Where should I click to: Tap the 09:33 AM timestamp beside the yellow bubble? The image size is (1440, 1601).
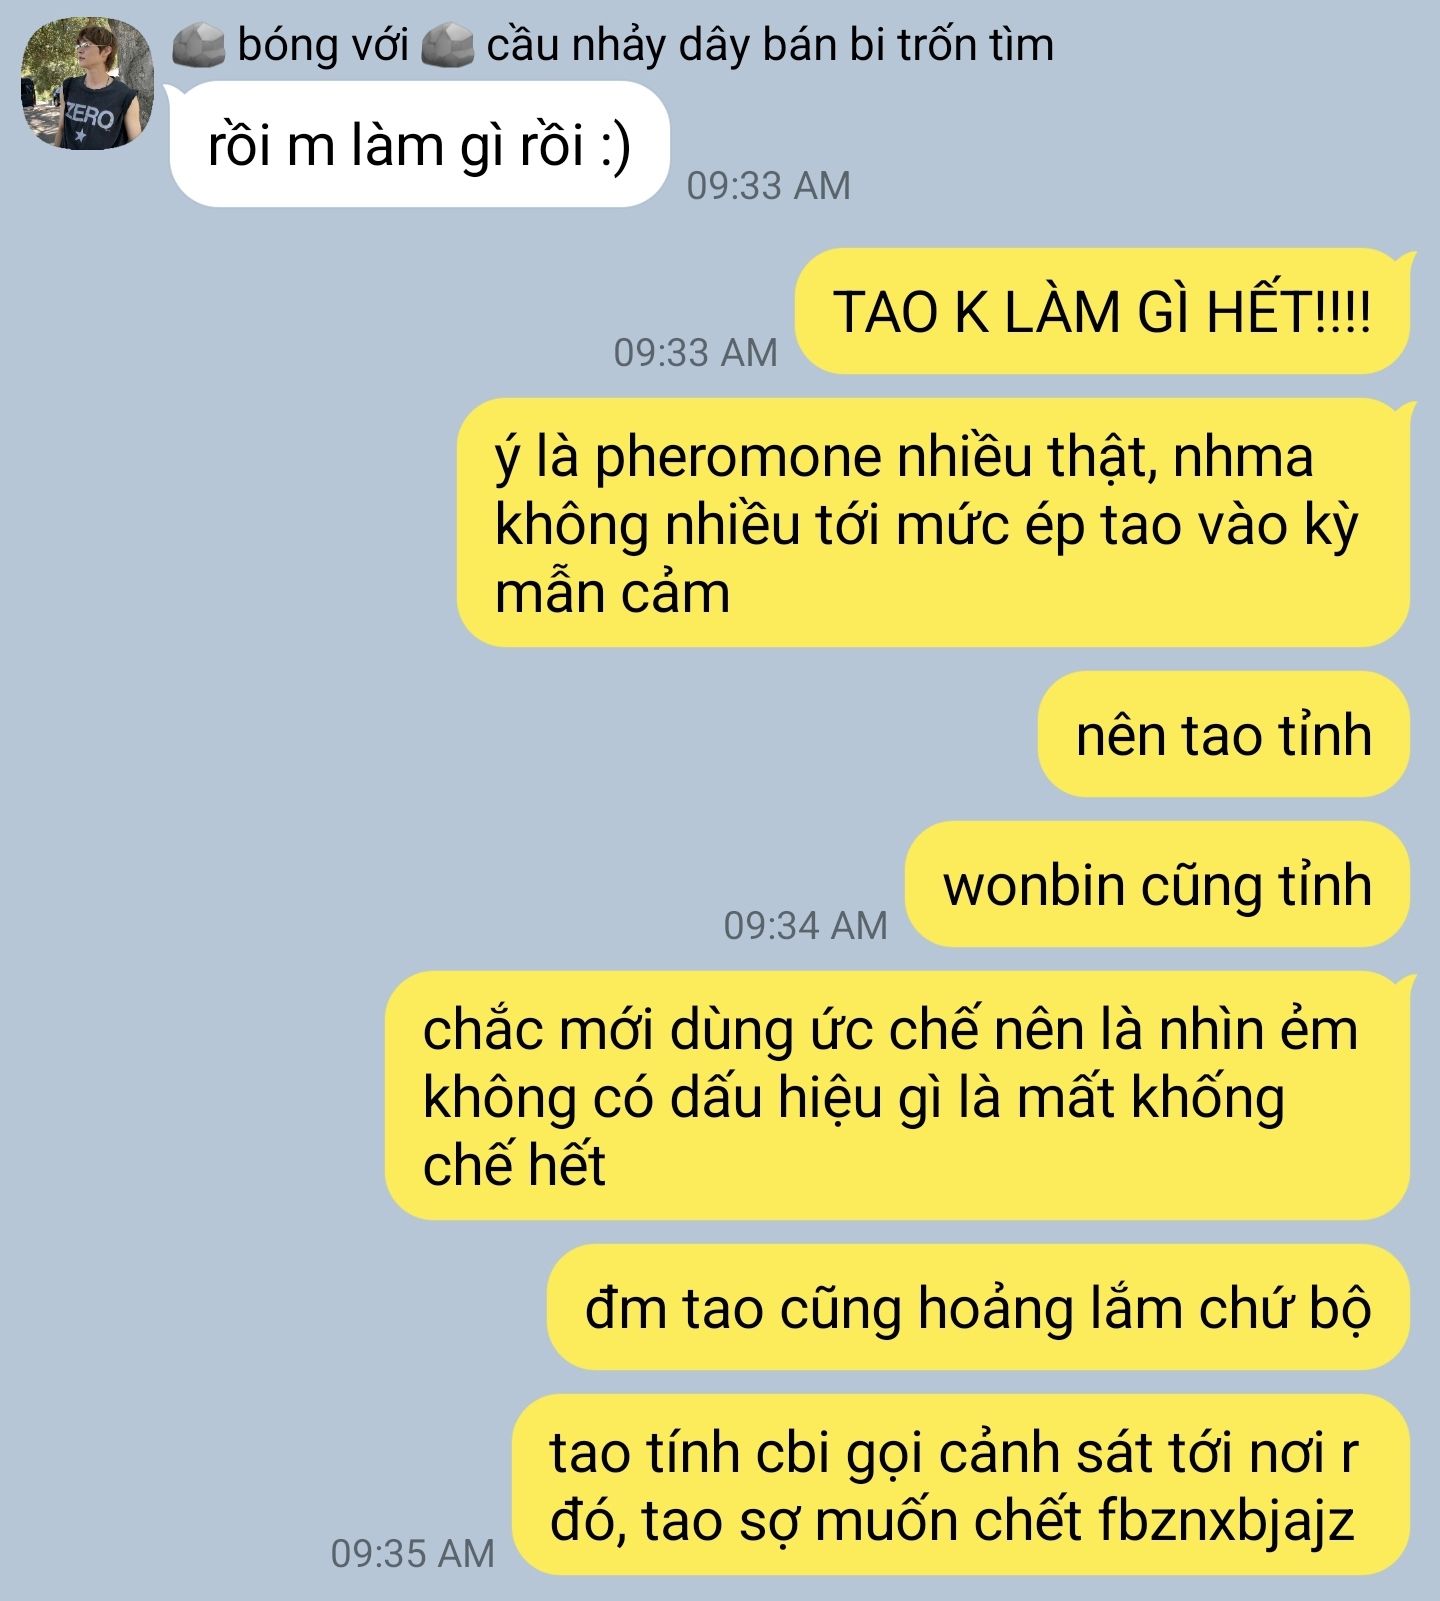click(695, 352)
